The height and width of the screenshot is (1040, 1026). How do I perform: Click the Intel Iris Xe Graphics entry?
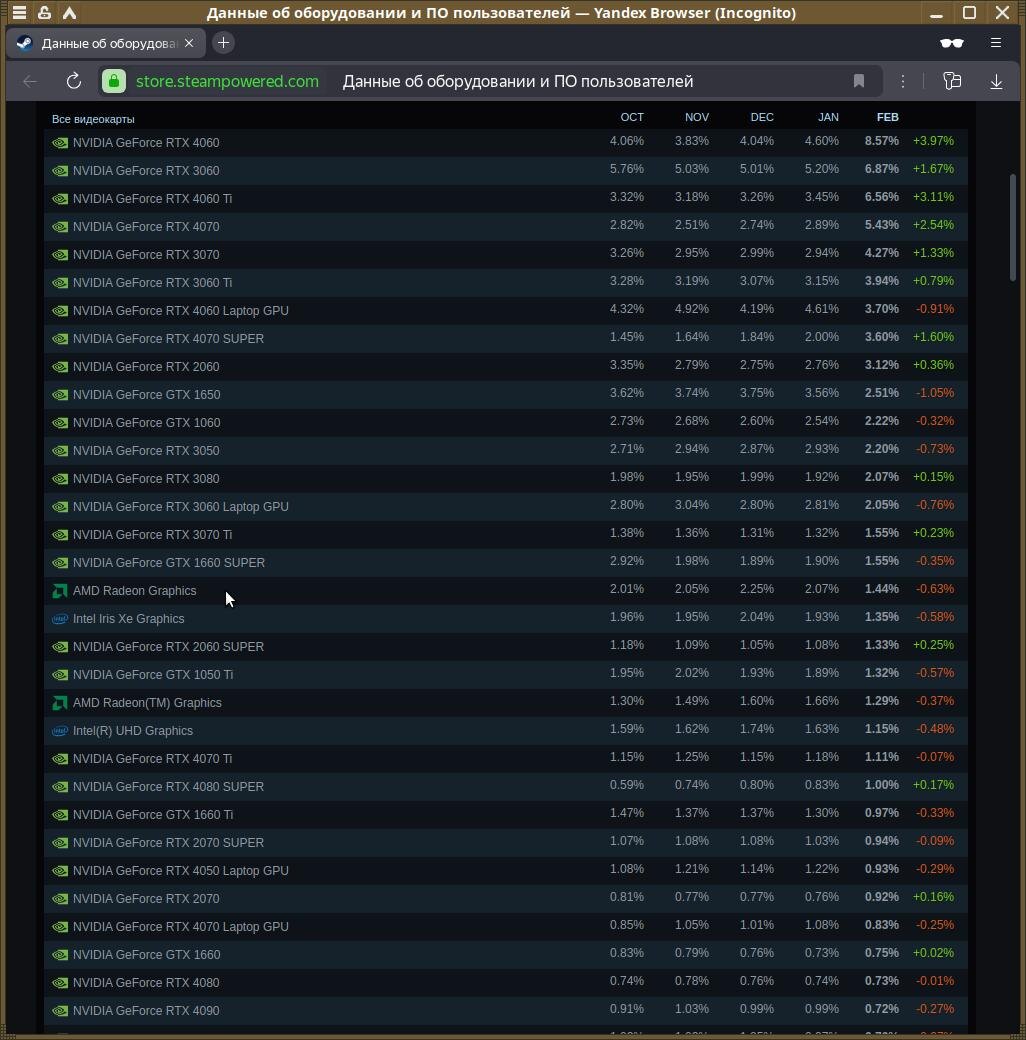click(x=128, y=618)
